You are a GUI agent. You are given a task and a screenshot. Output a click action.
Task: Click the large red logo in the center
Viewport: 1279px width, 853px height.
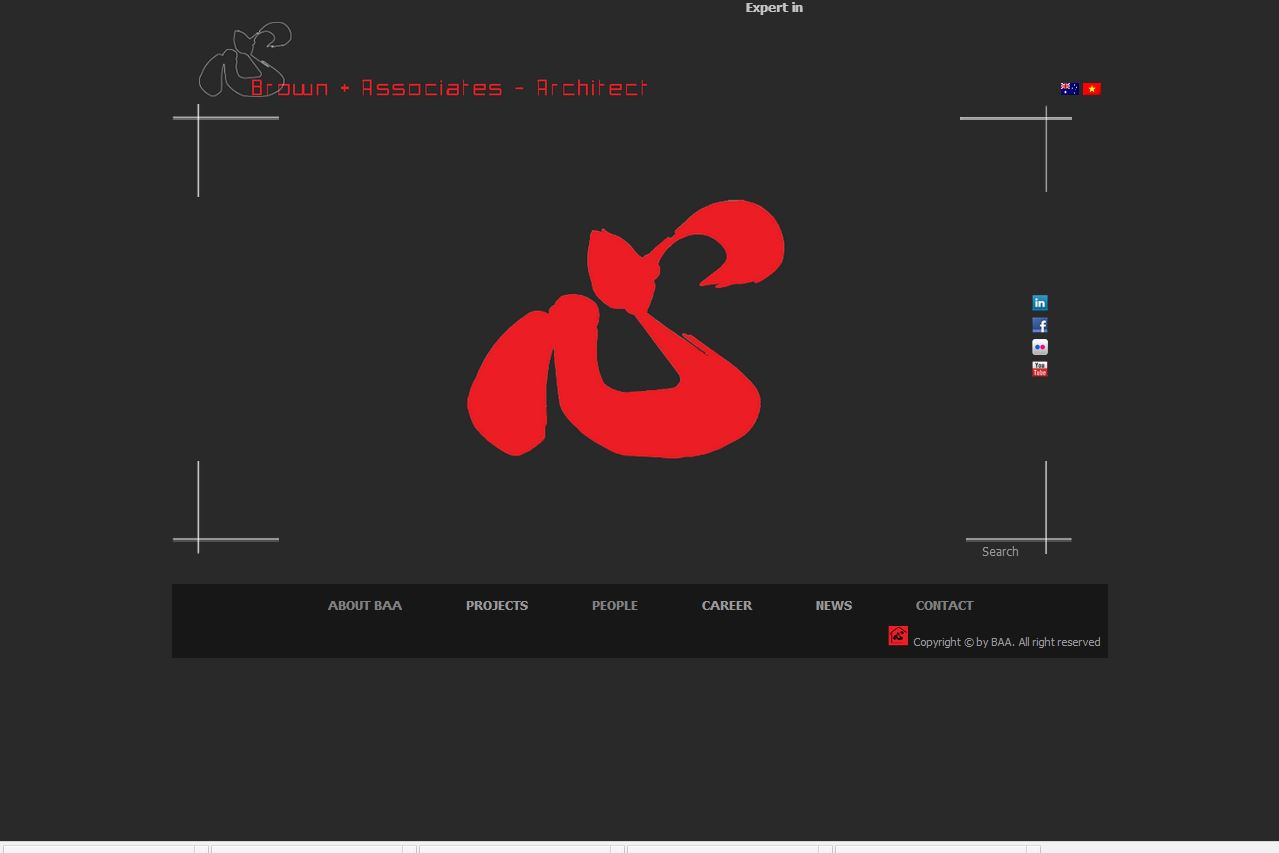626,328
